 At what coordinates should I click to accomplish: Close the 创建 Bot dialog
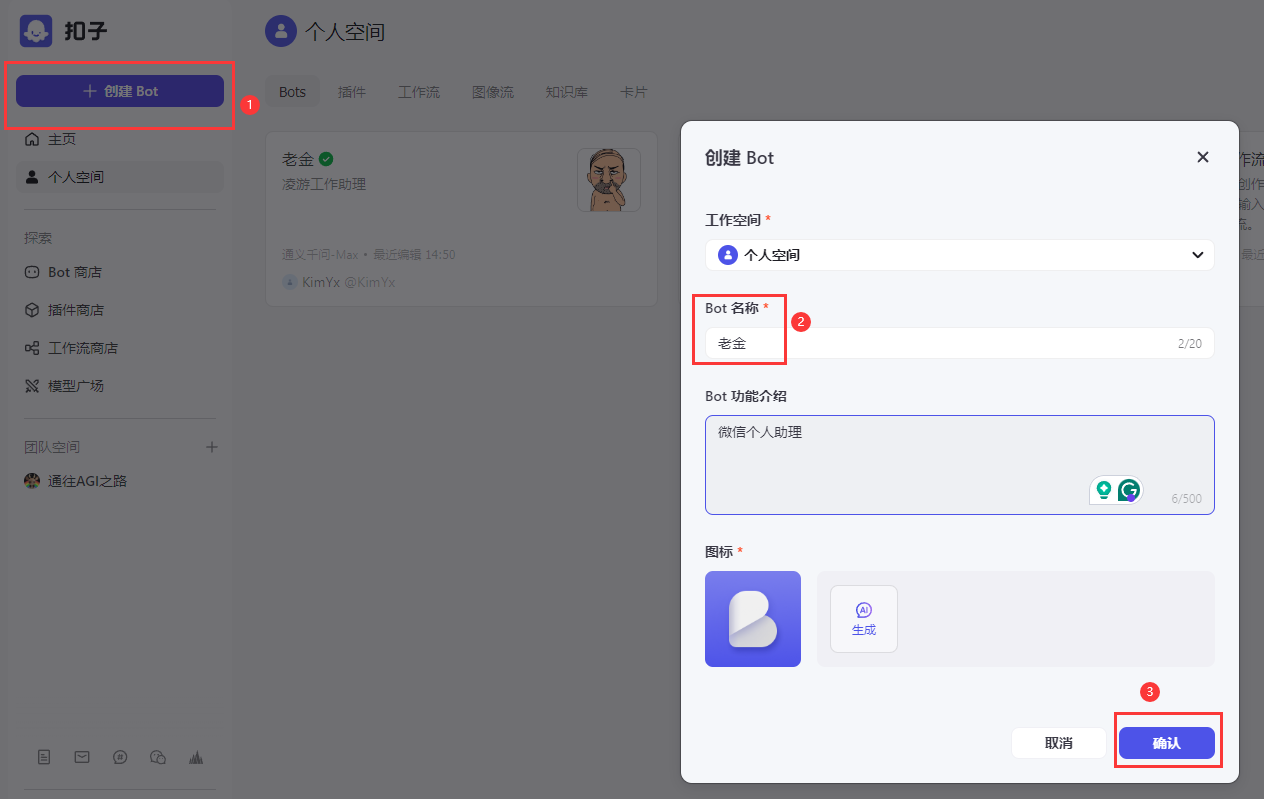click(1203, 157)
